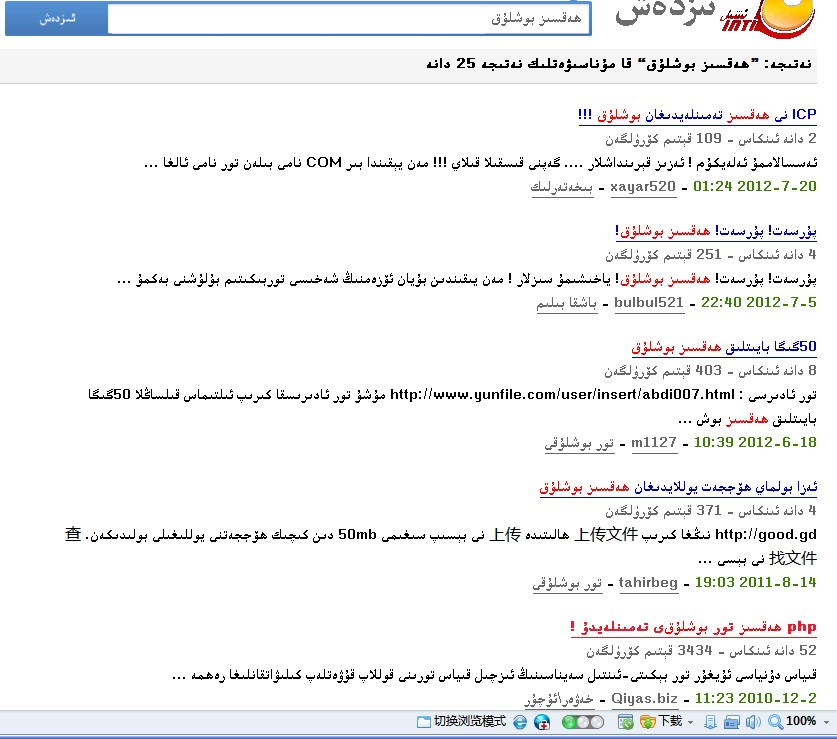Click the date 22:40 2012-7-5
This screenshot has height=739, width=837.
tap(759, 302)
